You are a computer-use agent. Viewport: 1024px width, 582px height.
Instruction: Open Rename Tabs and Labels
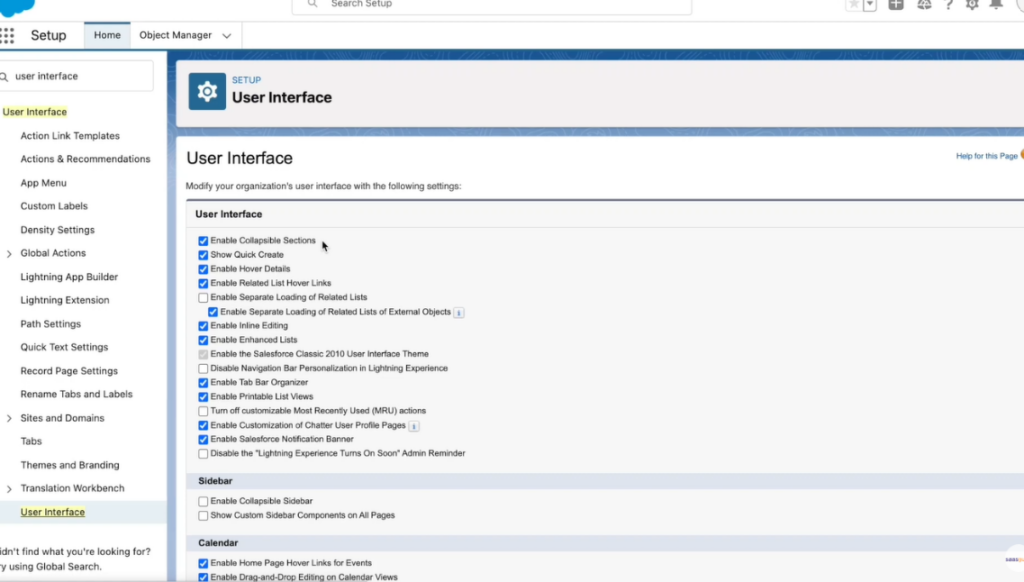76,395
